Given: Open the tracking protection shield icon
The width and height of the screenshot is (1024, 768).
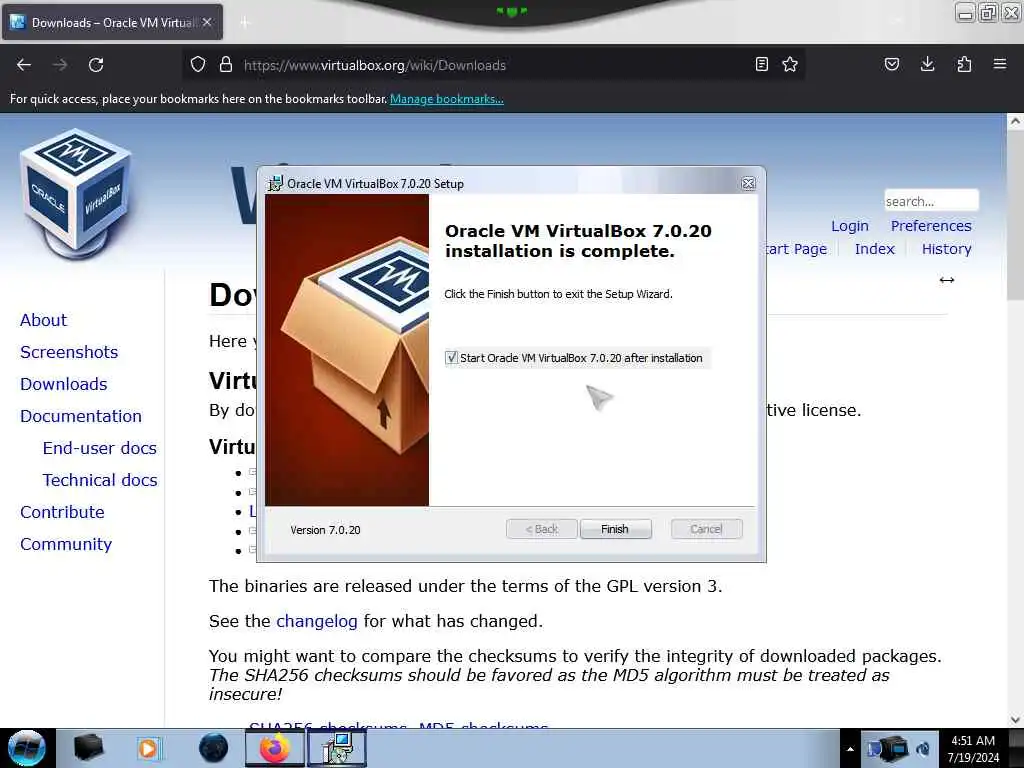Looking at the screenshot, I should (198, 65).
